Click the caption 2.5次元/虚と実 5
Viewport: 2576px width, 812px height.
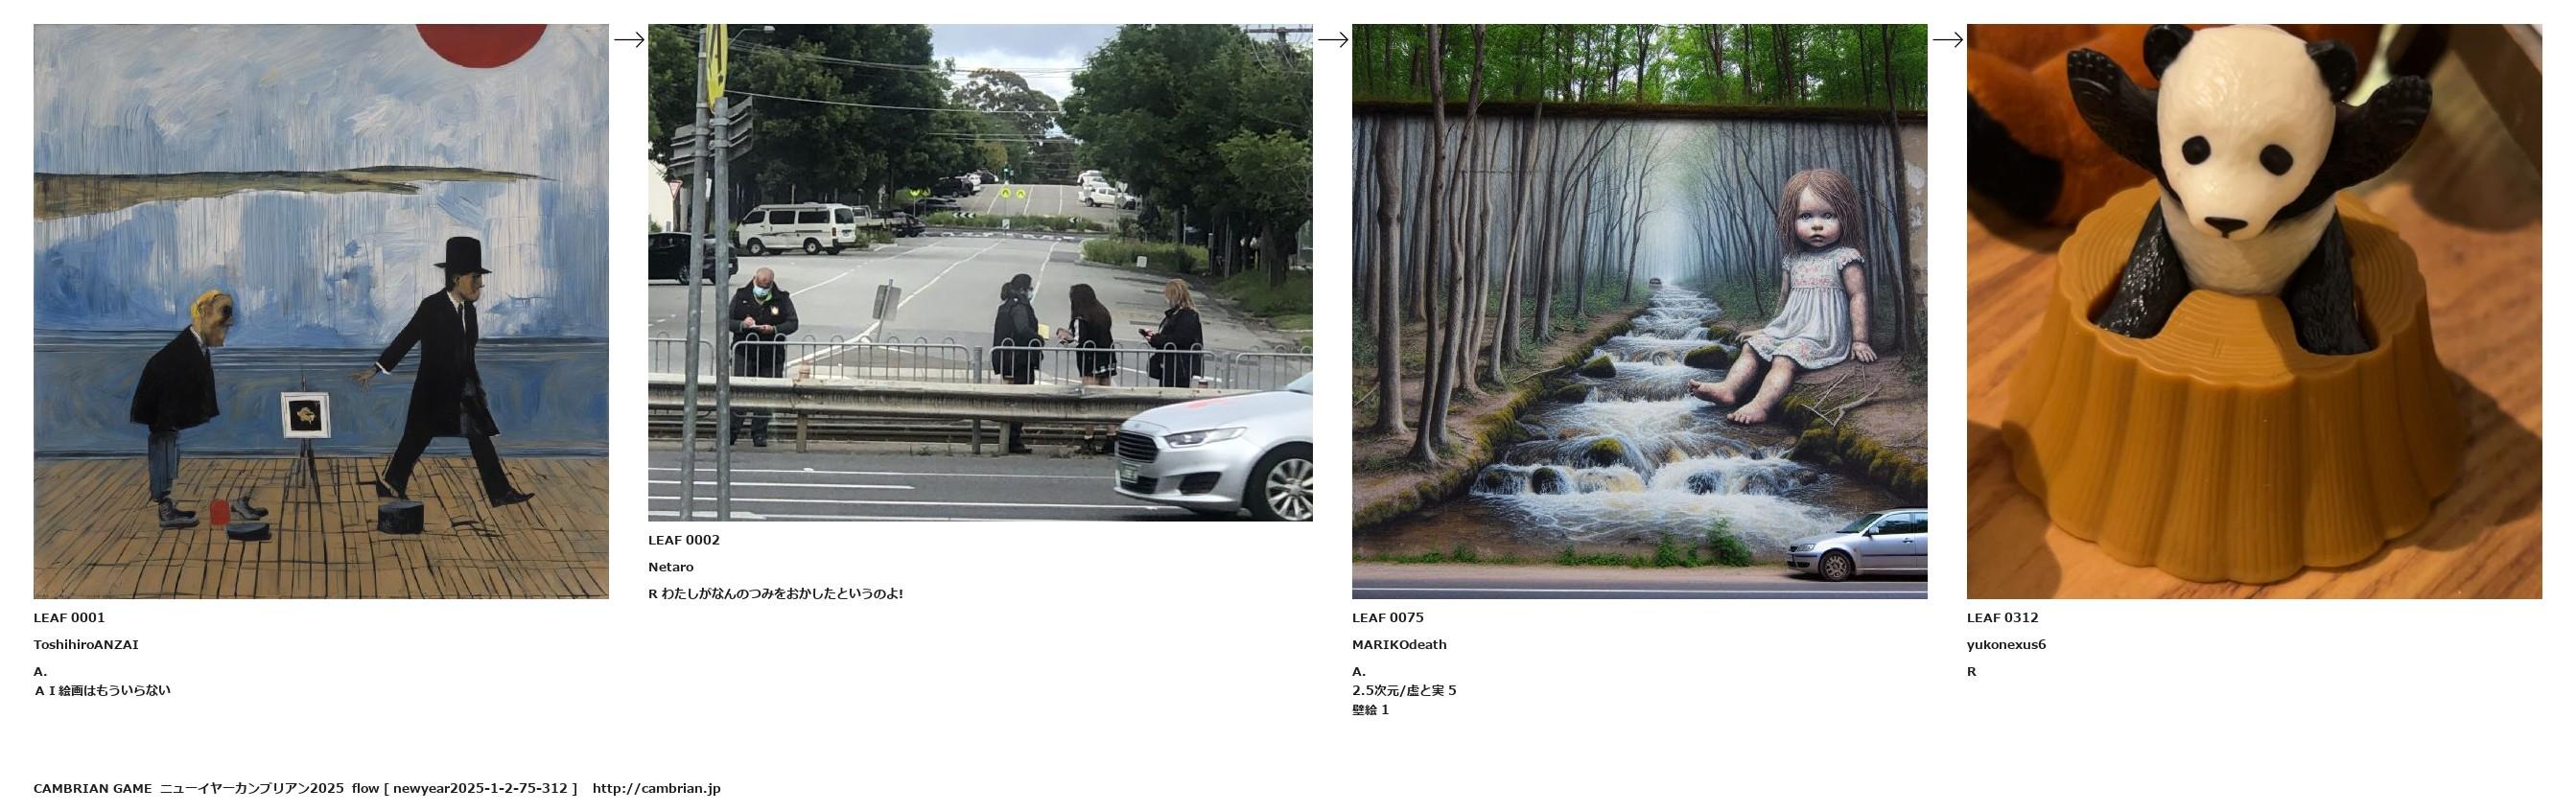coord(1404,690)
